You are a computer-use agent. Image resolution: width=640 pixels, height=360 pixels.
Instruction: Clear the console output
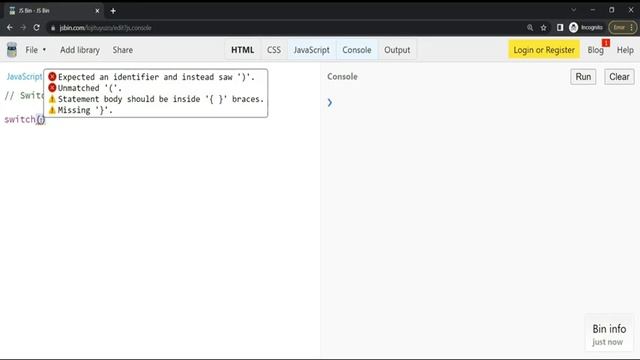coord(619,77)
